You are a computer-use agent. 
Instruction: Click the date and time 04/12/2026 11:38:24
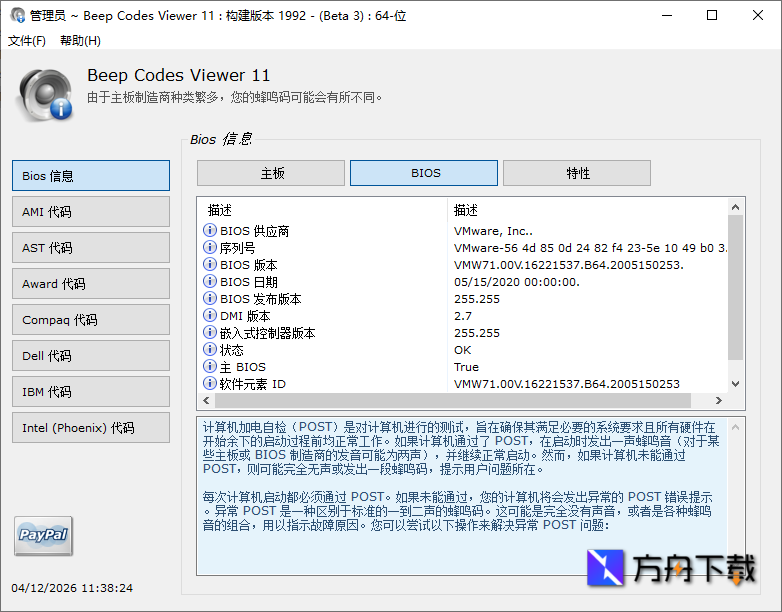72,588
